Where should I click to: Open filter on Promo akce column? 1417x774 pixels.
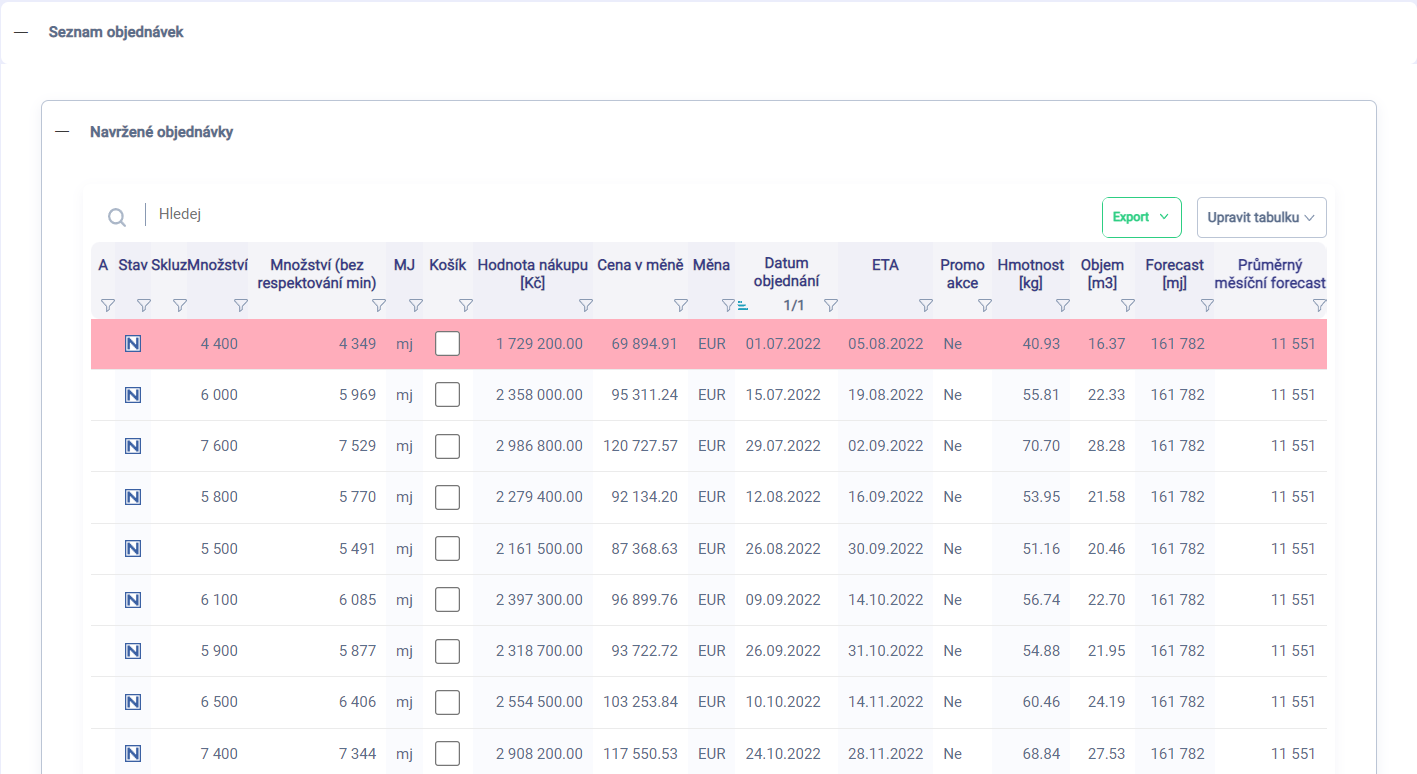(x=984, y=305)
